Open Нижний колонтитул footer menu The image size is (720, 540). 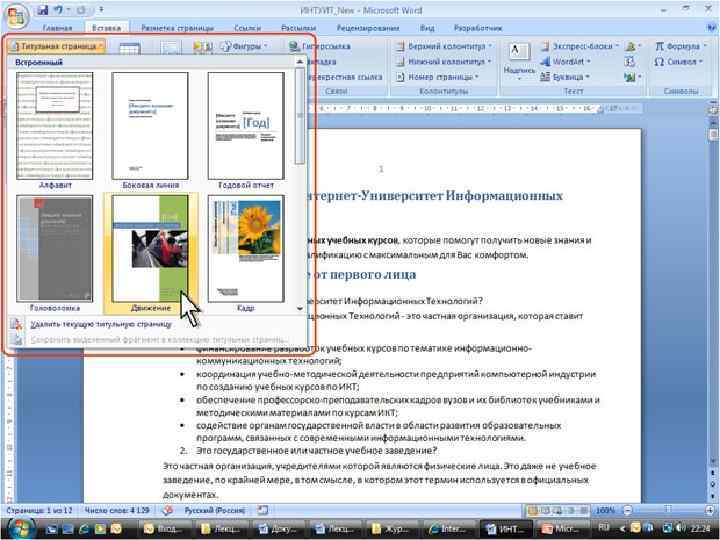tap(444, 61)
